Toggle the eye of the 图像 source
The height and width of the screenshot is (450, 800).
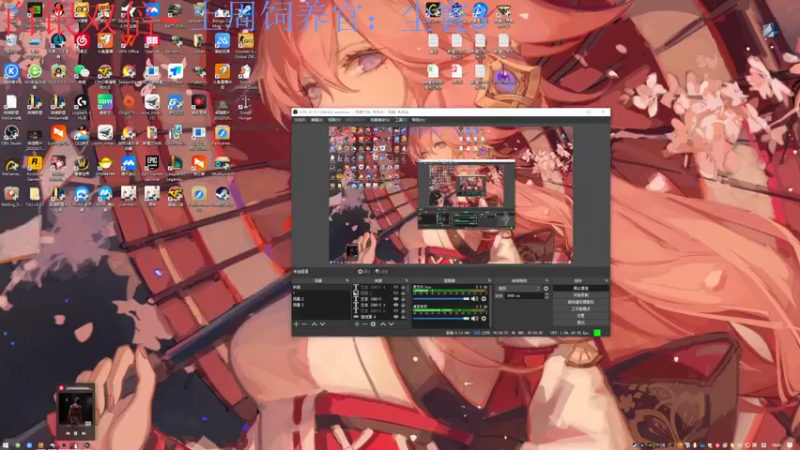coord(396,293)
